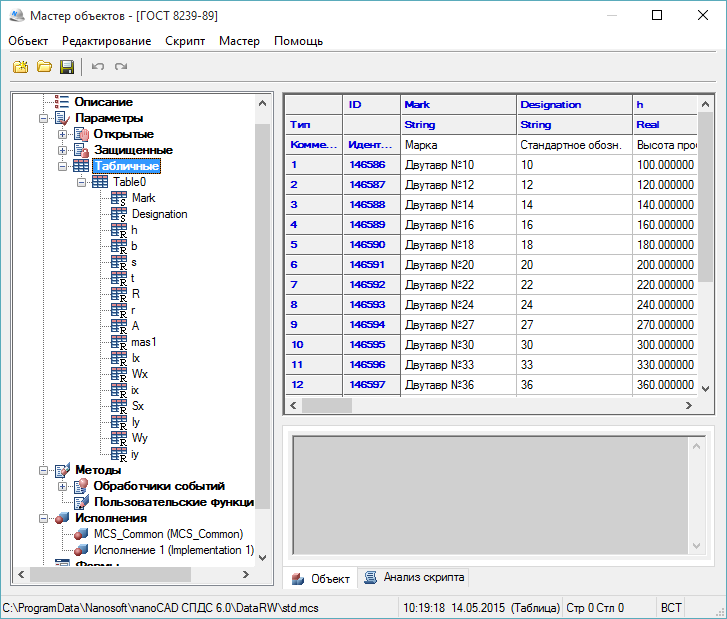
Task: Collapse the Параметры tree node
Action: pos(44,118)
